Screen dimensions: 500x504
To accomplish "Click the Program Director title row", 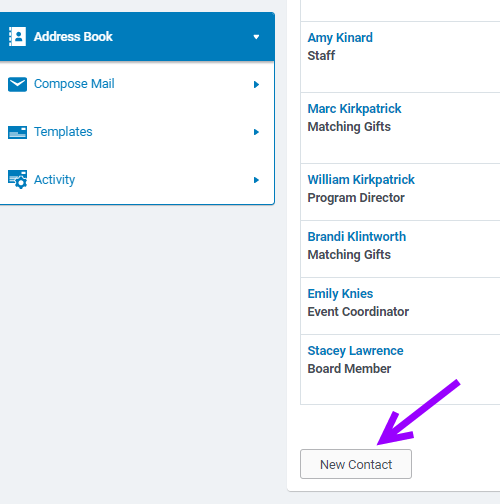I will [356, 198].
